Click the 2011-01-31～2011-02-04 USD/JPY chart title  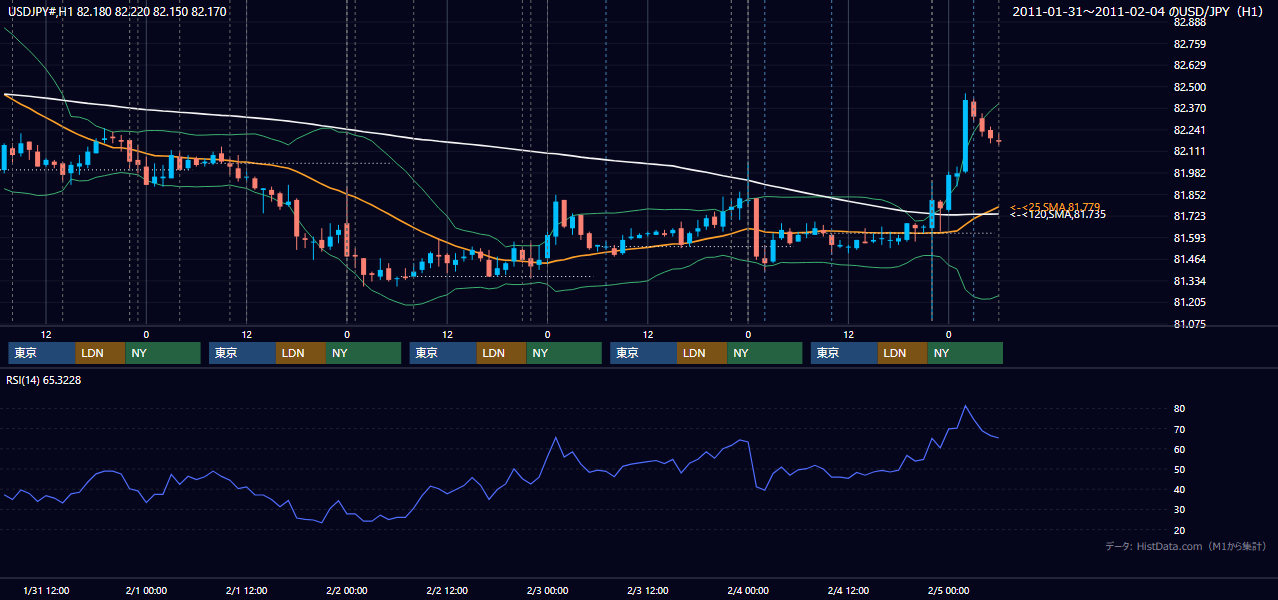point(1139,11)
